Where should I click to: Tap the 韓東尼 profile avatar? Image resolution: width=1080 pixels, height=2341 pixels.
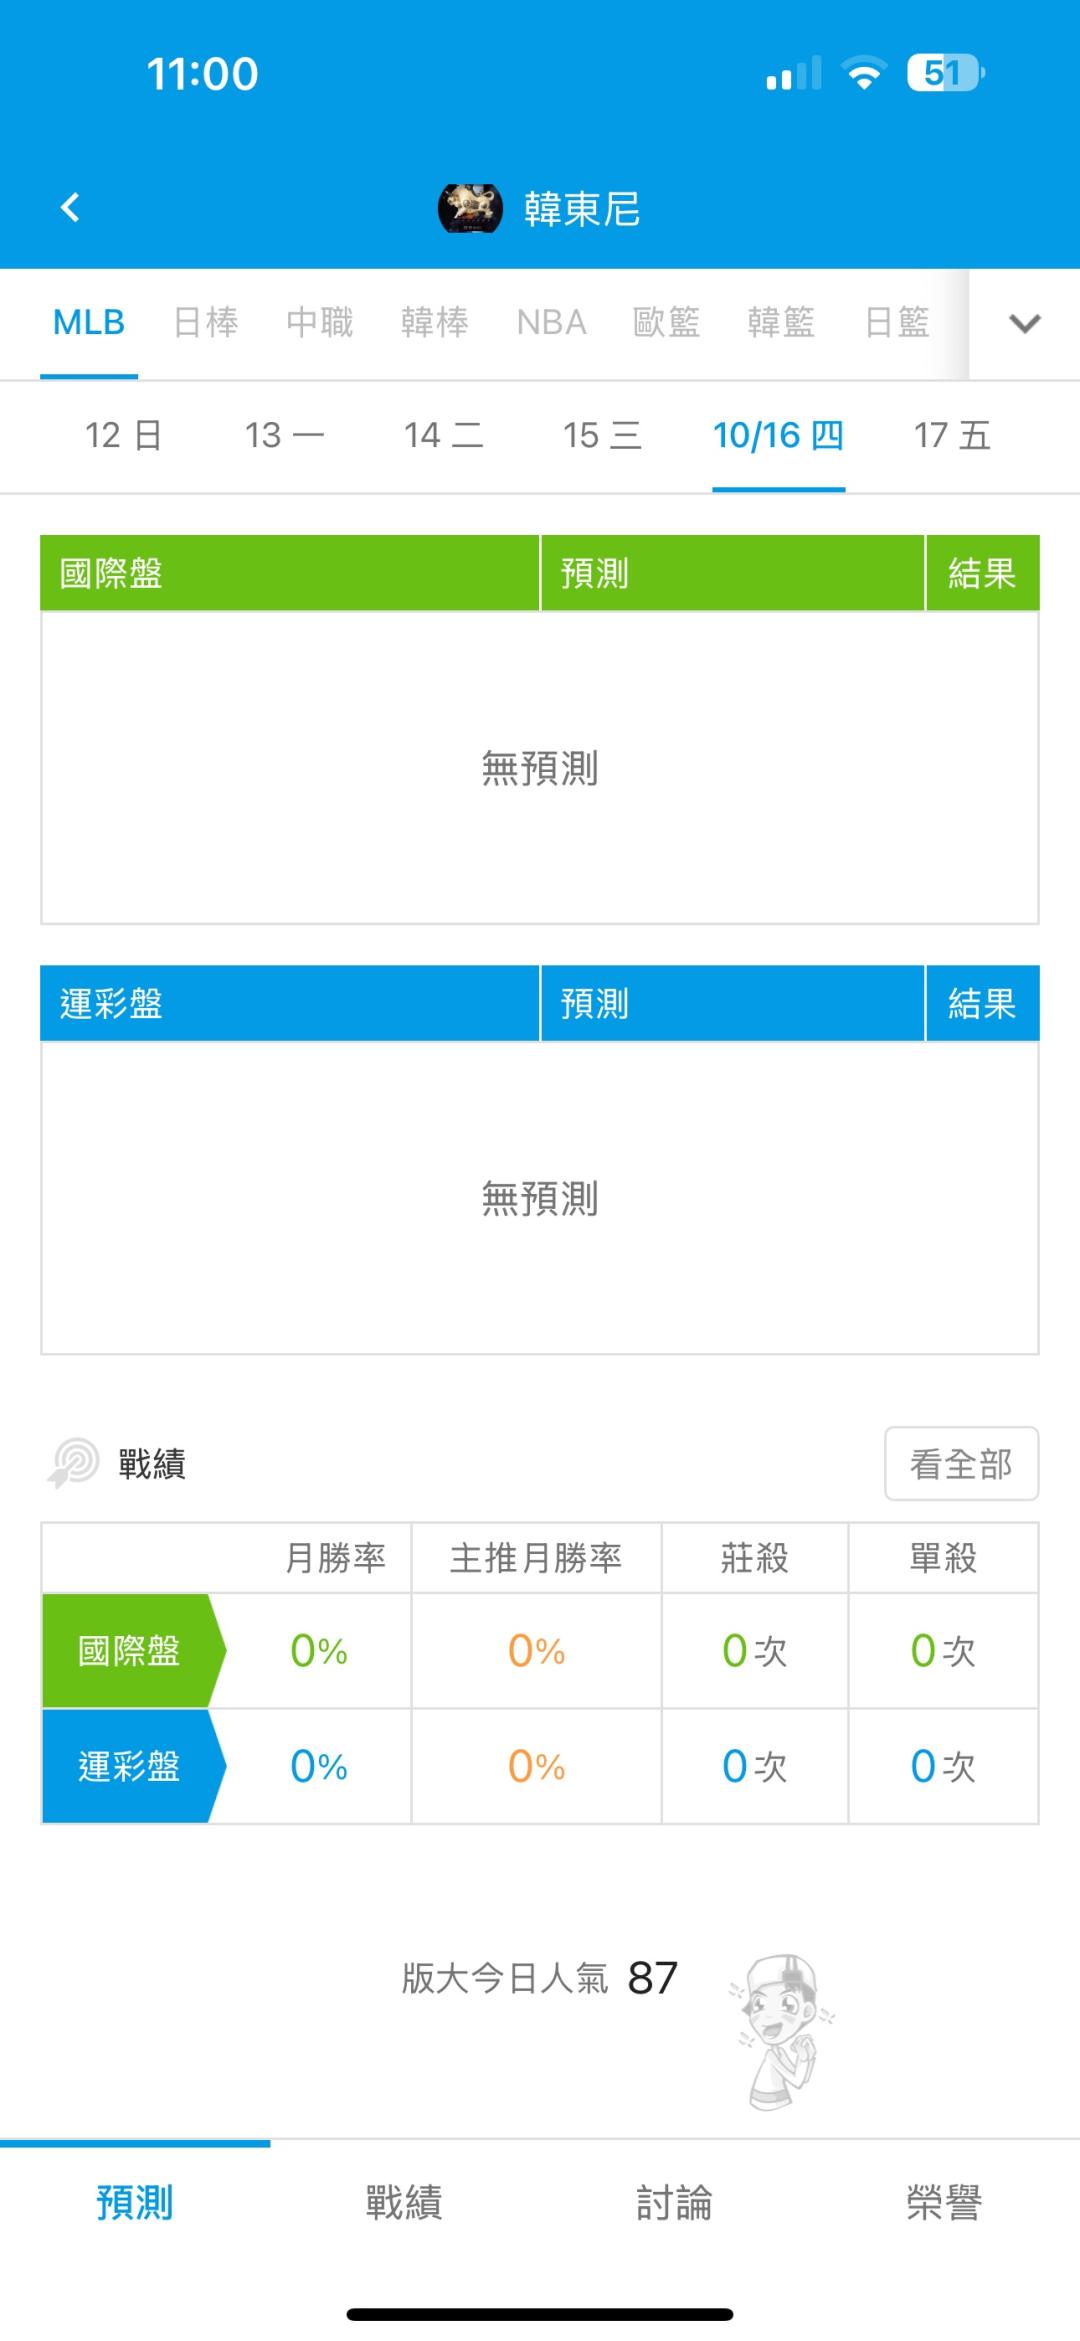(470, 208)
